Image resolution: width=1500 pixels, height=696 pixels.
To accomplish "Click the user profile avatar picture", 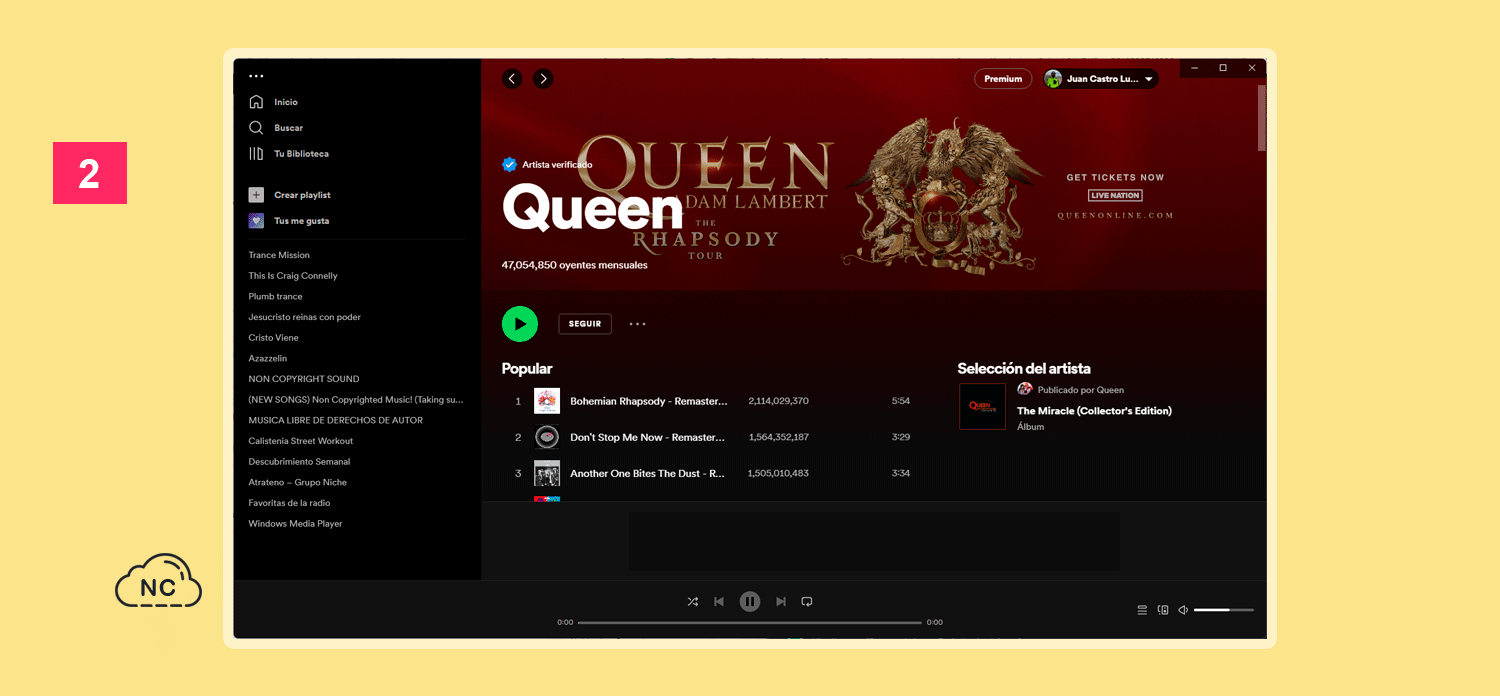I will pos(1054,79).
